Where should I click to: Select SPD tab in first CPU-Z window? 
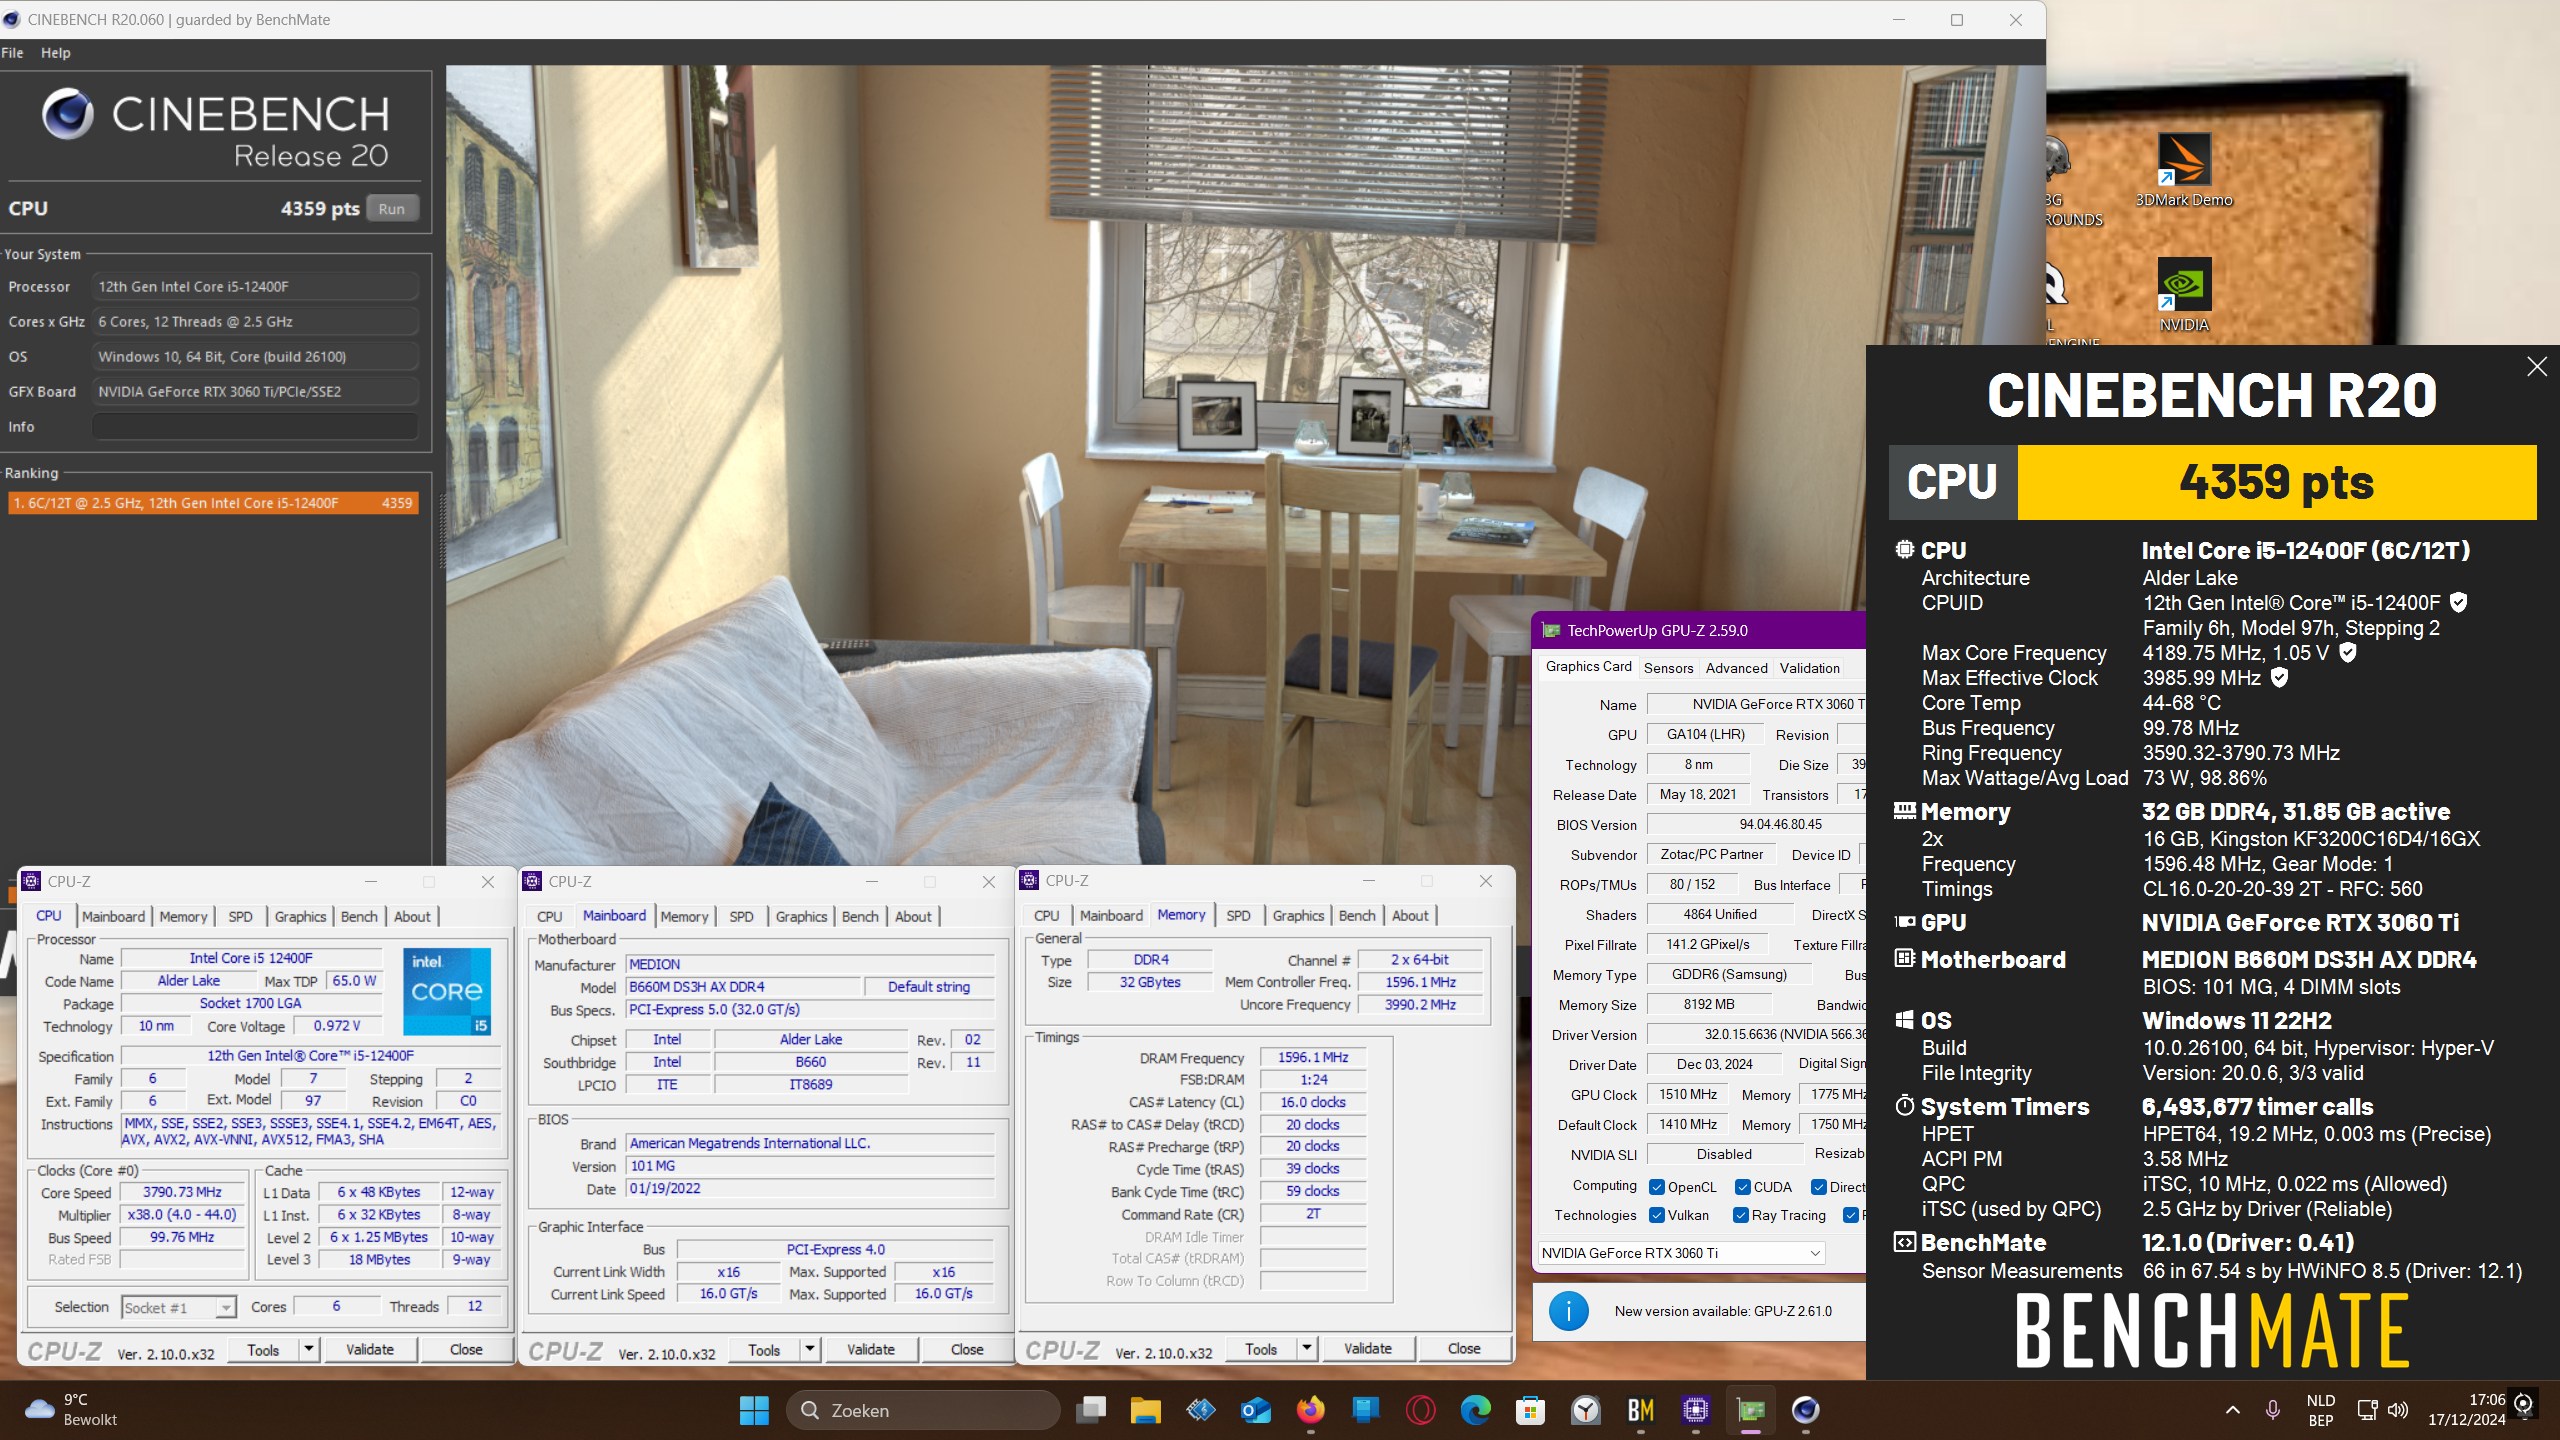(x=240, y=916)
